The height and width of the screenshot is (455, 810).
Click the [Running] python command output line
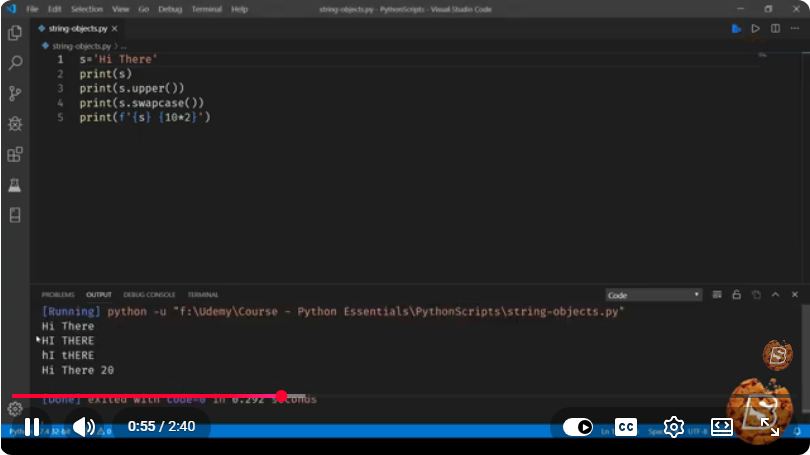[333, 311]
